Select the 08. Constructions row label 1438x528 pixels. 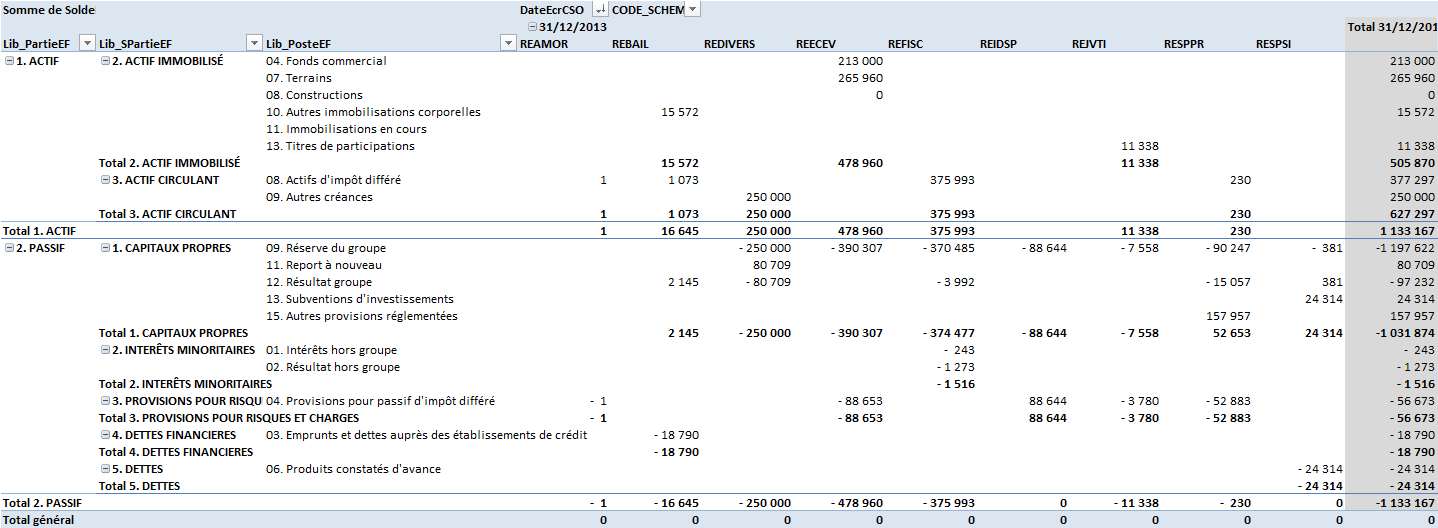pyautogui.click(x=314, y=95)
